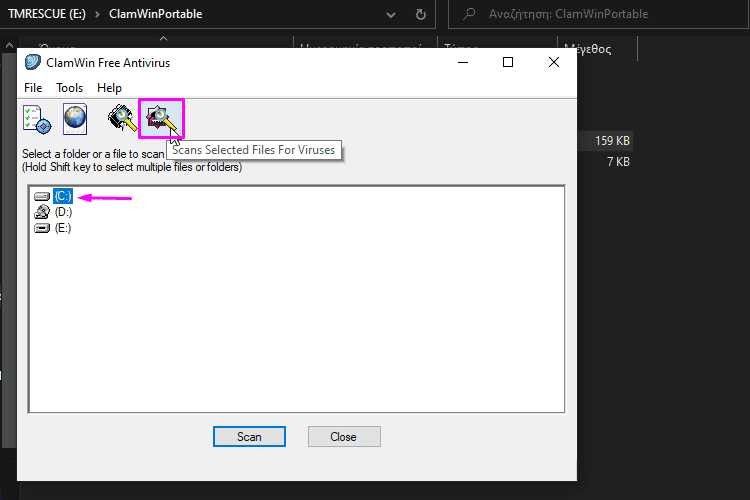The width and height of the screenshot is (750, 500).
Task: Select the (C:) drive entry
Action: pos(63,196)
